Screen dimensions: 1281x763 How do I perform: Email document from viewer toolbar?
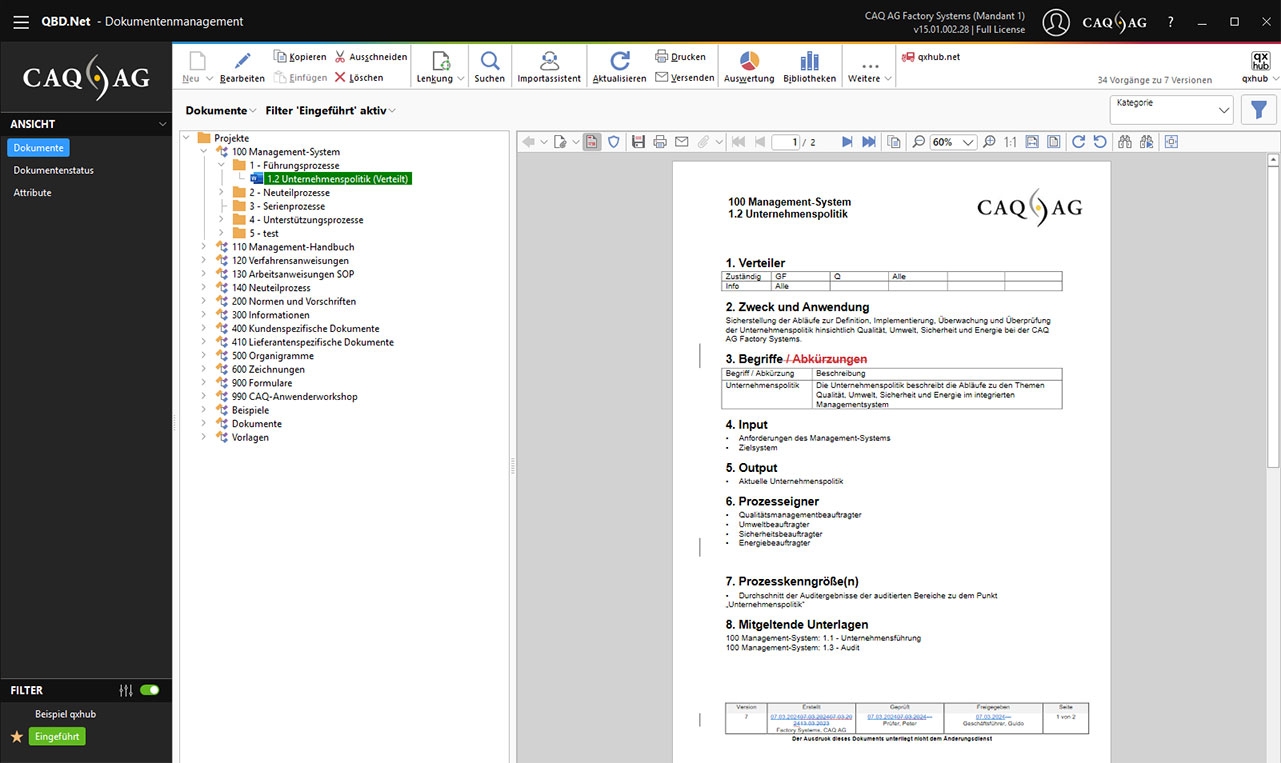pyautogui.click(x=682, y=142)
